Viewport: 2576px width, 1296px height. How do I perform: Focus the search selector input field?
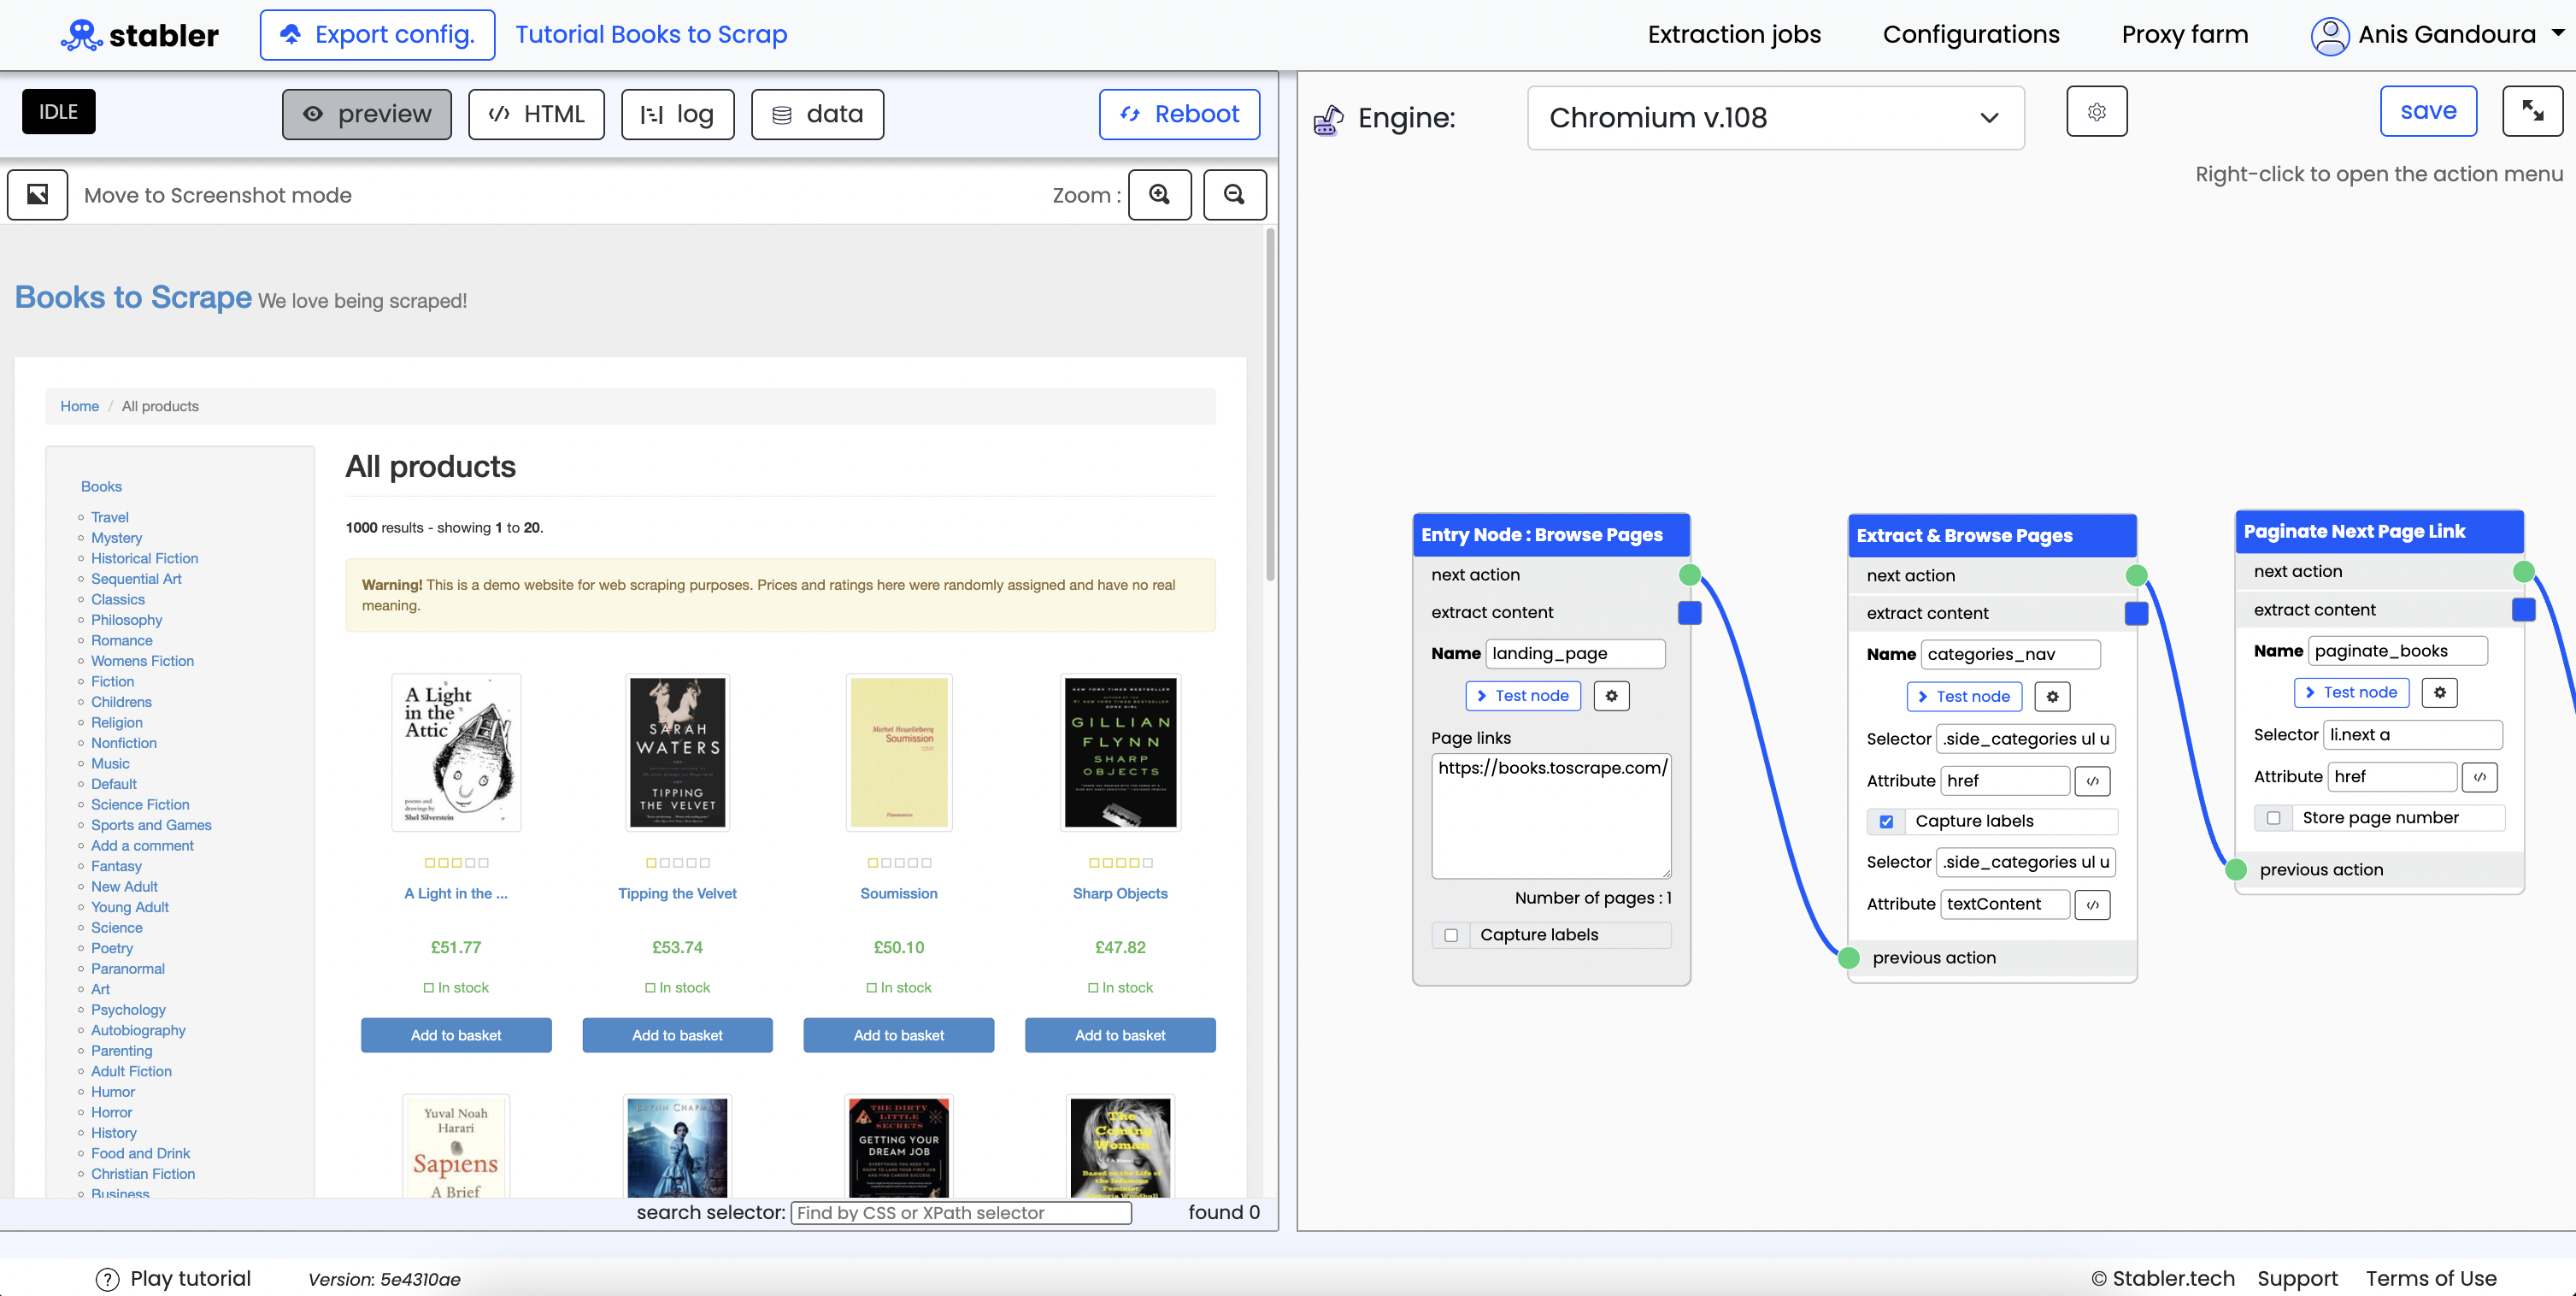(x=960, y=1213)
